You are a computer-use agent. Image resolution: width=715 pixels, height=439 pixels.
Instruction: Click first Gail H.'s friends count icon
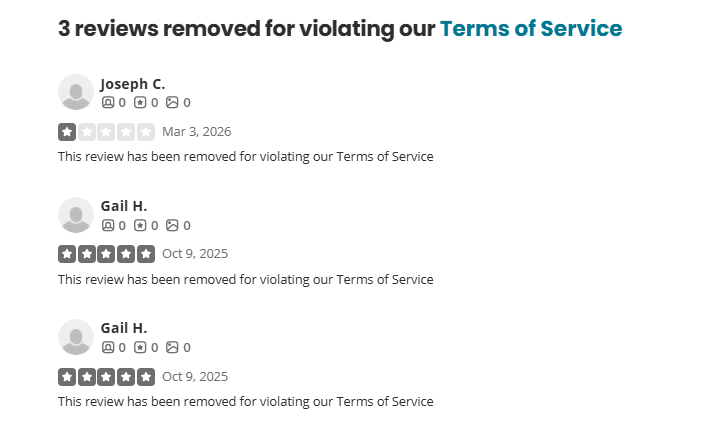click(x=108, y=225)
